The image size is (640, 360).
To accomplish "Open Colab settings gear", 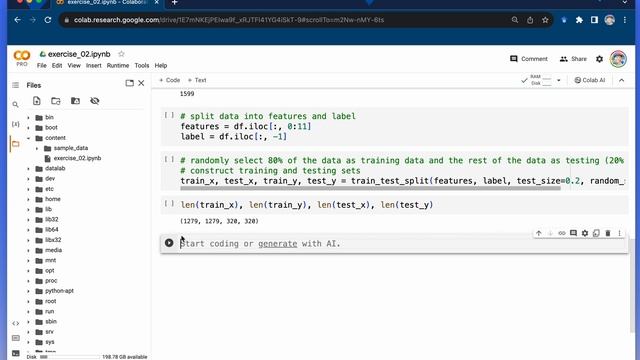I will click(599, 59).
